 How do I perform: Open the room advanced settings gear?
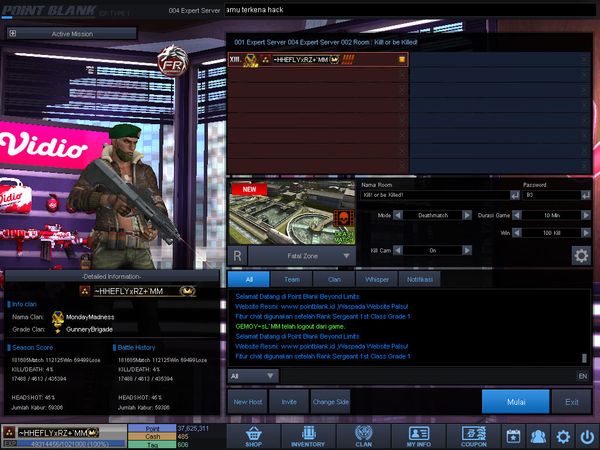click(x=581, y=255)
